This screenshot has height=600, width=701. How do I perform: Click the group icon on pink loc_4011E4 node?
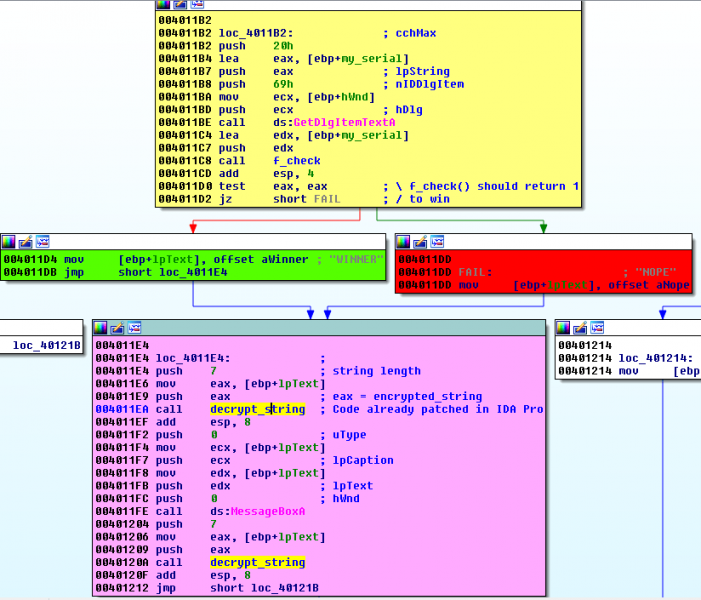(x=135, y=328)
